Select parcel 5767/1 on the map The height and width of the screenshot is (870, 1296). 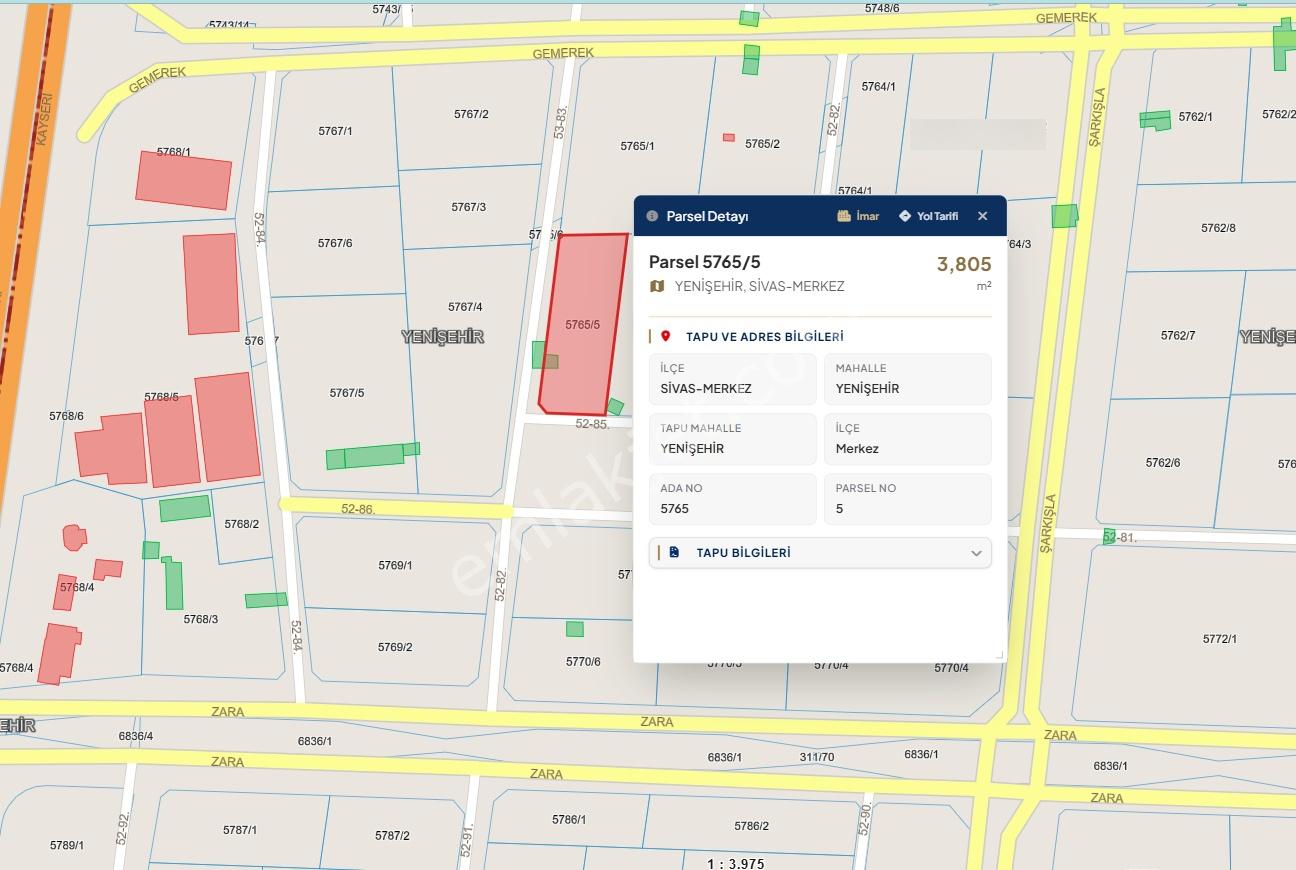[x=335, y=131]
